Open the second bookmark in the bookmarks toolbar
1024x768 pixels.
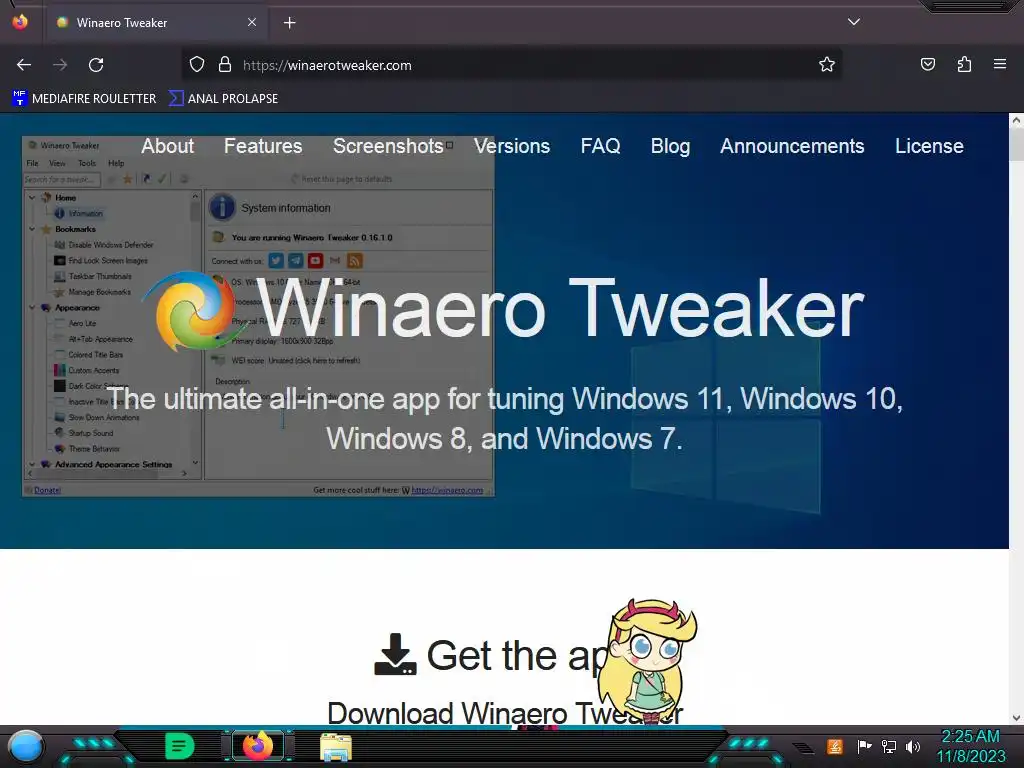coord(223,99)
